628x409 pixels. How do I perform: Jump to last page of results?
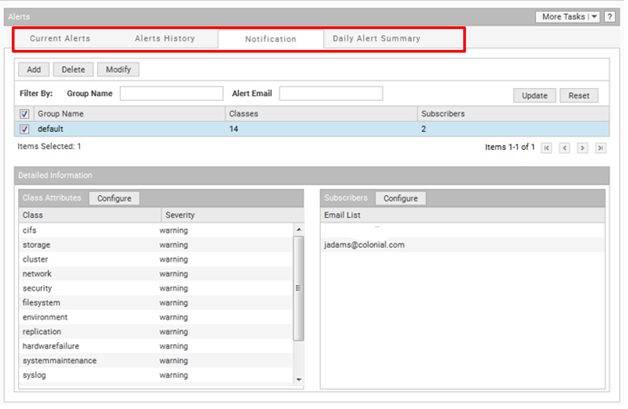pos(600,148)
